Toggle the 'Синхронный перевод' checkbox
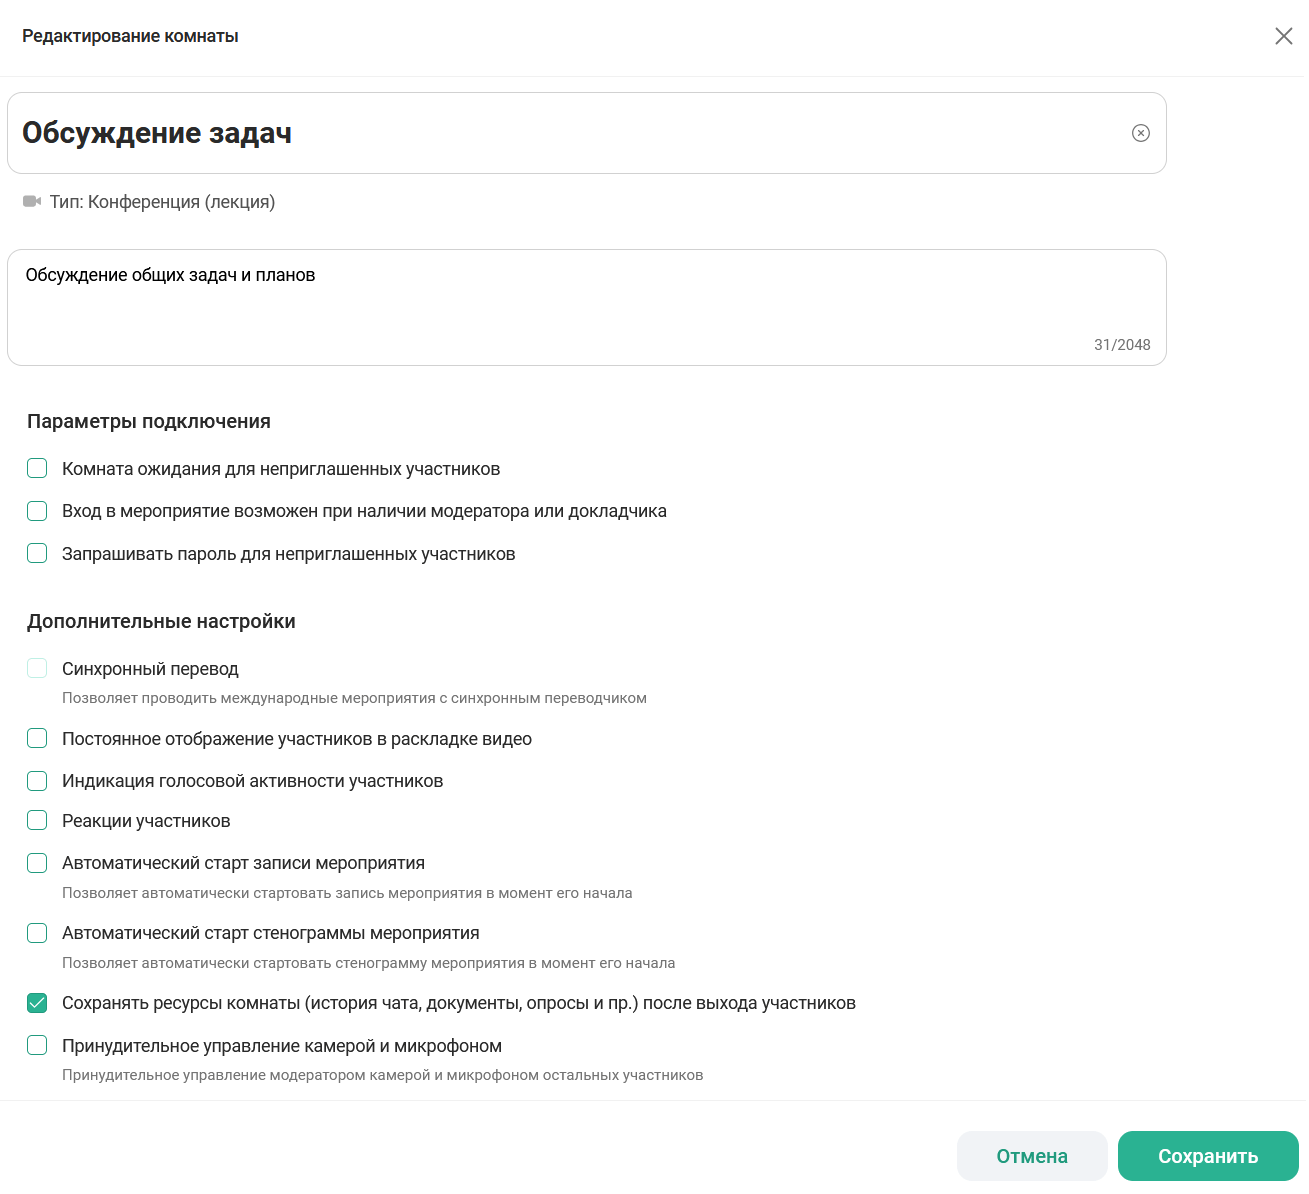 (37, 668)
